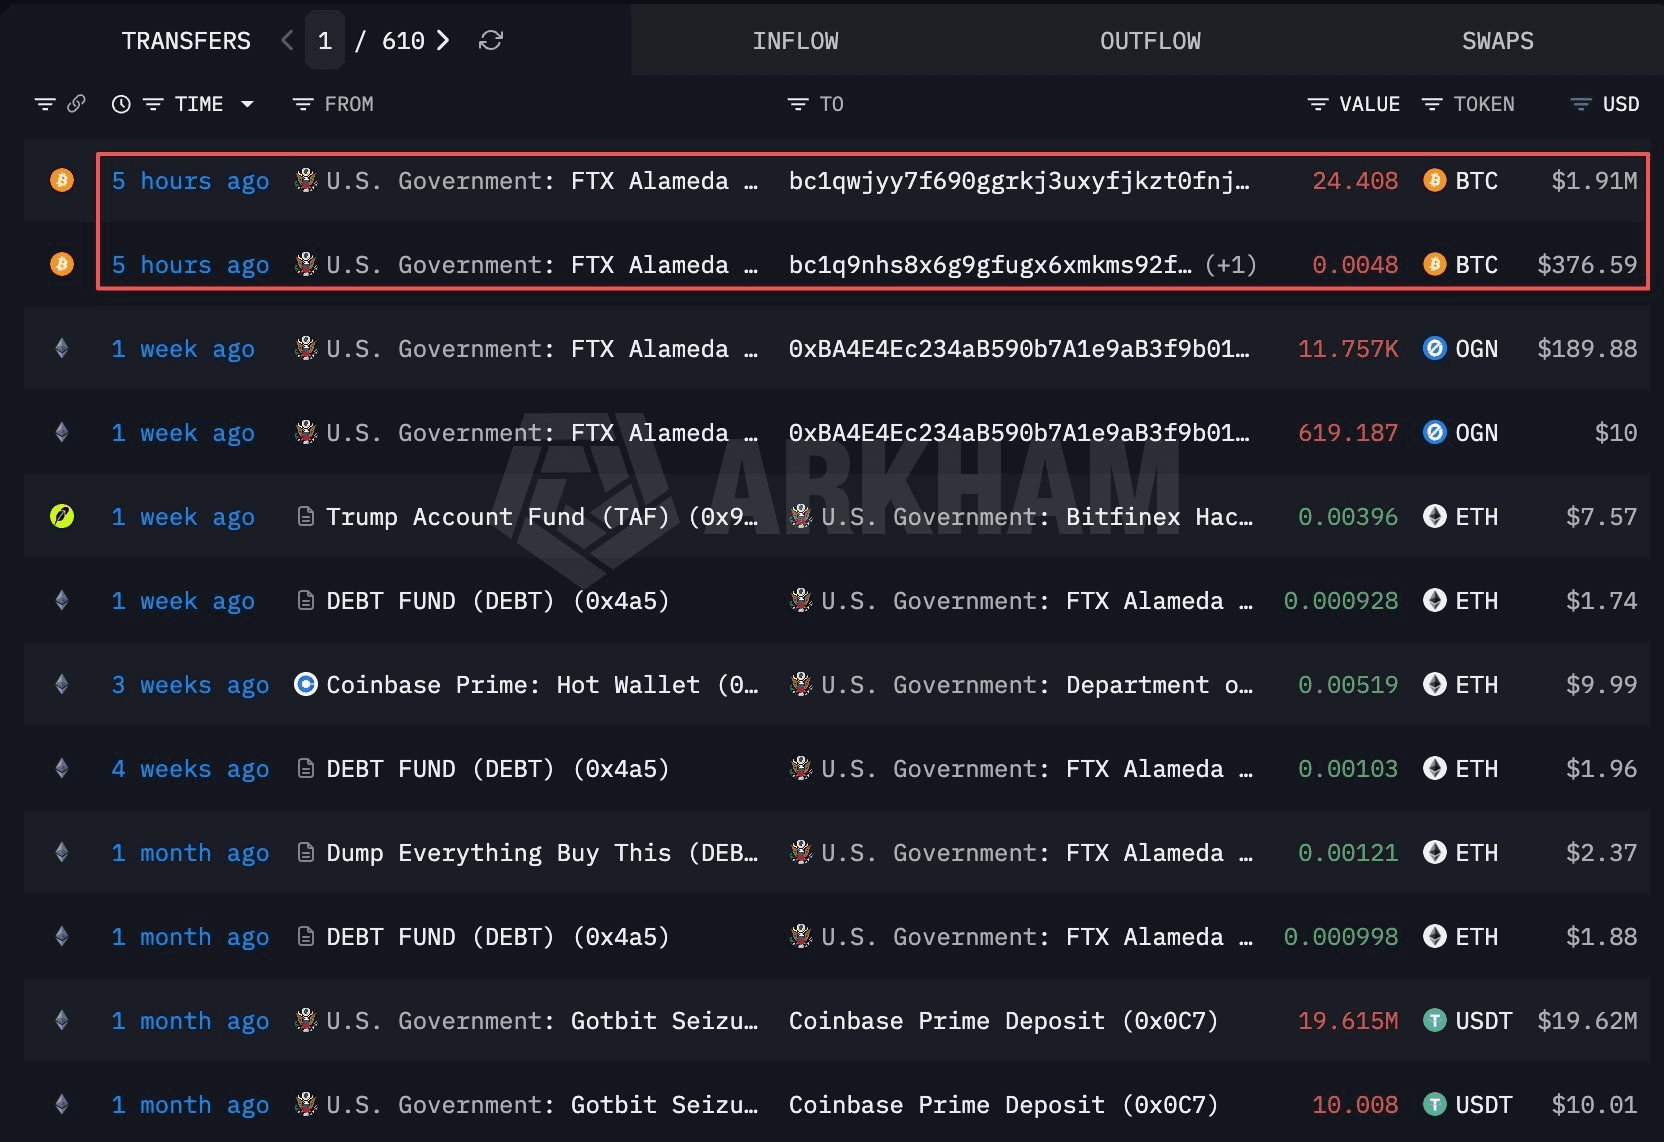
Task: Open the VALUE column filter
Action: [x=1318, y=104]
